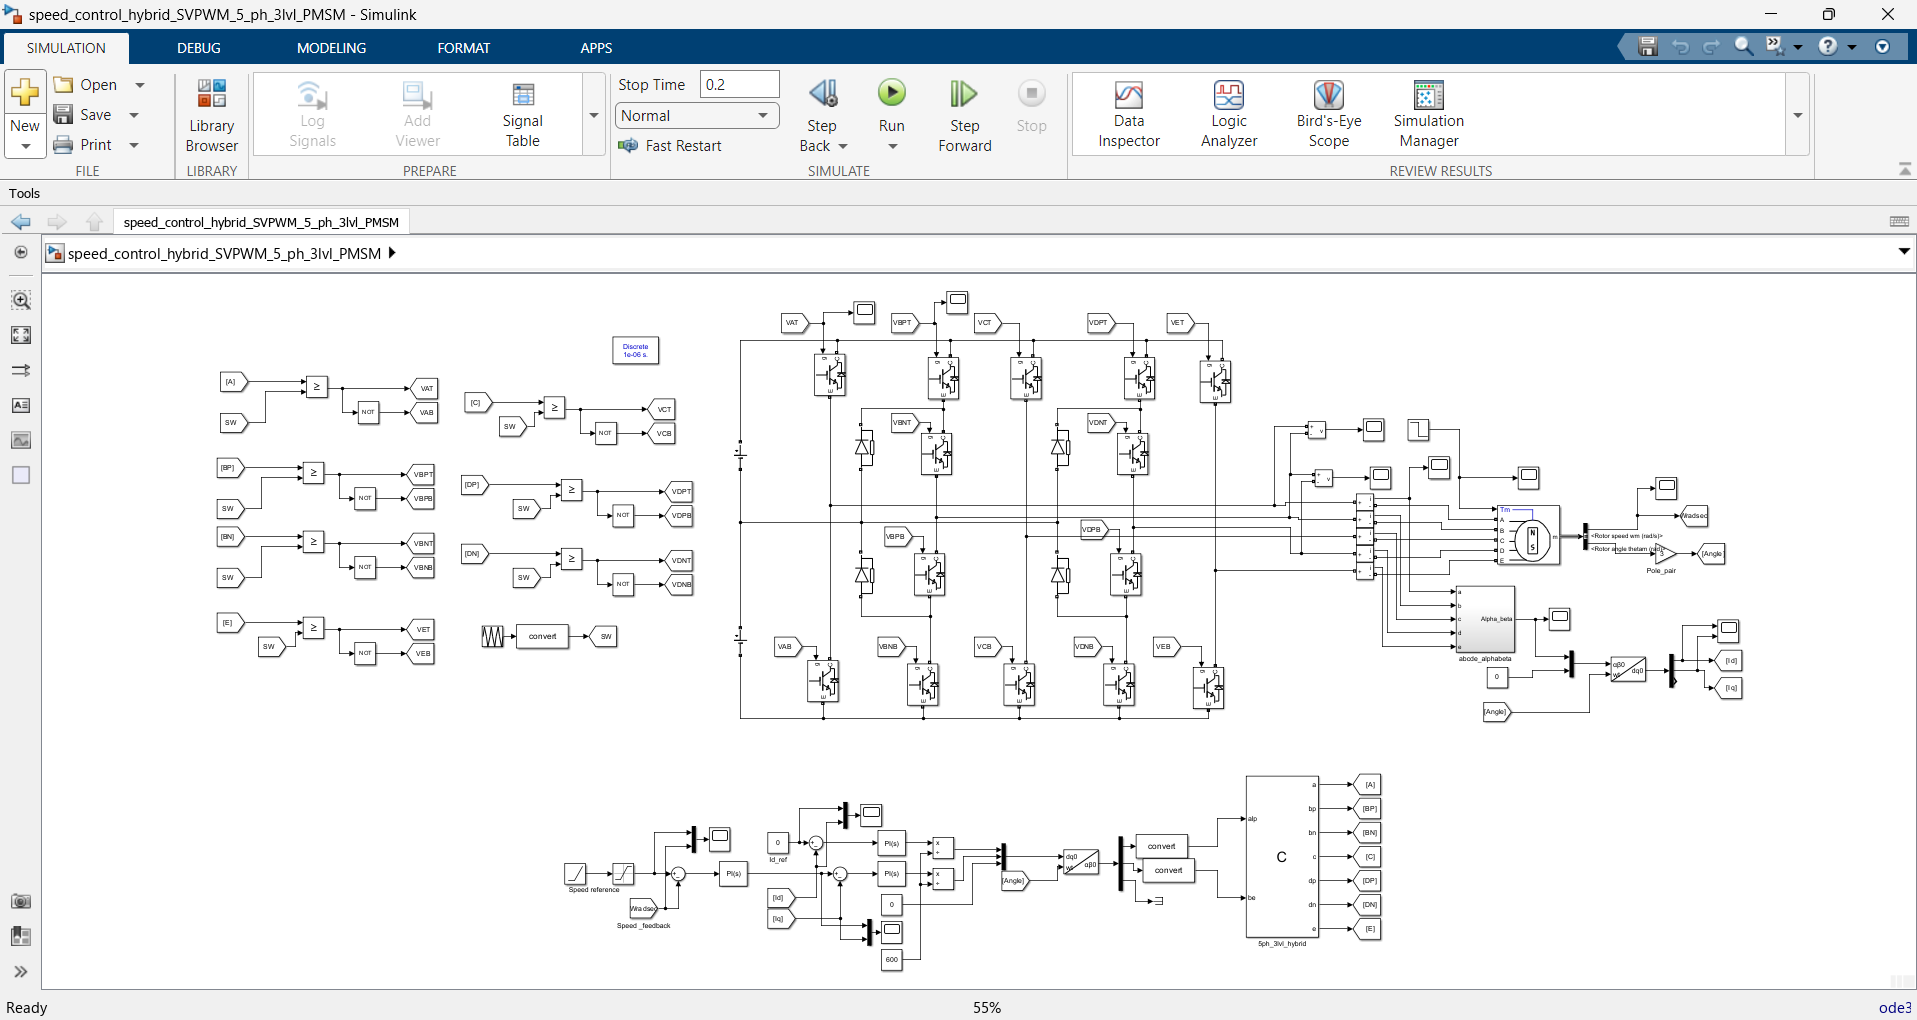Toggle Fast Restart
1917x1020 pixels.
tap(670, 146)
